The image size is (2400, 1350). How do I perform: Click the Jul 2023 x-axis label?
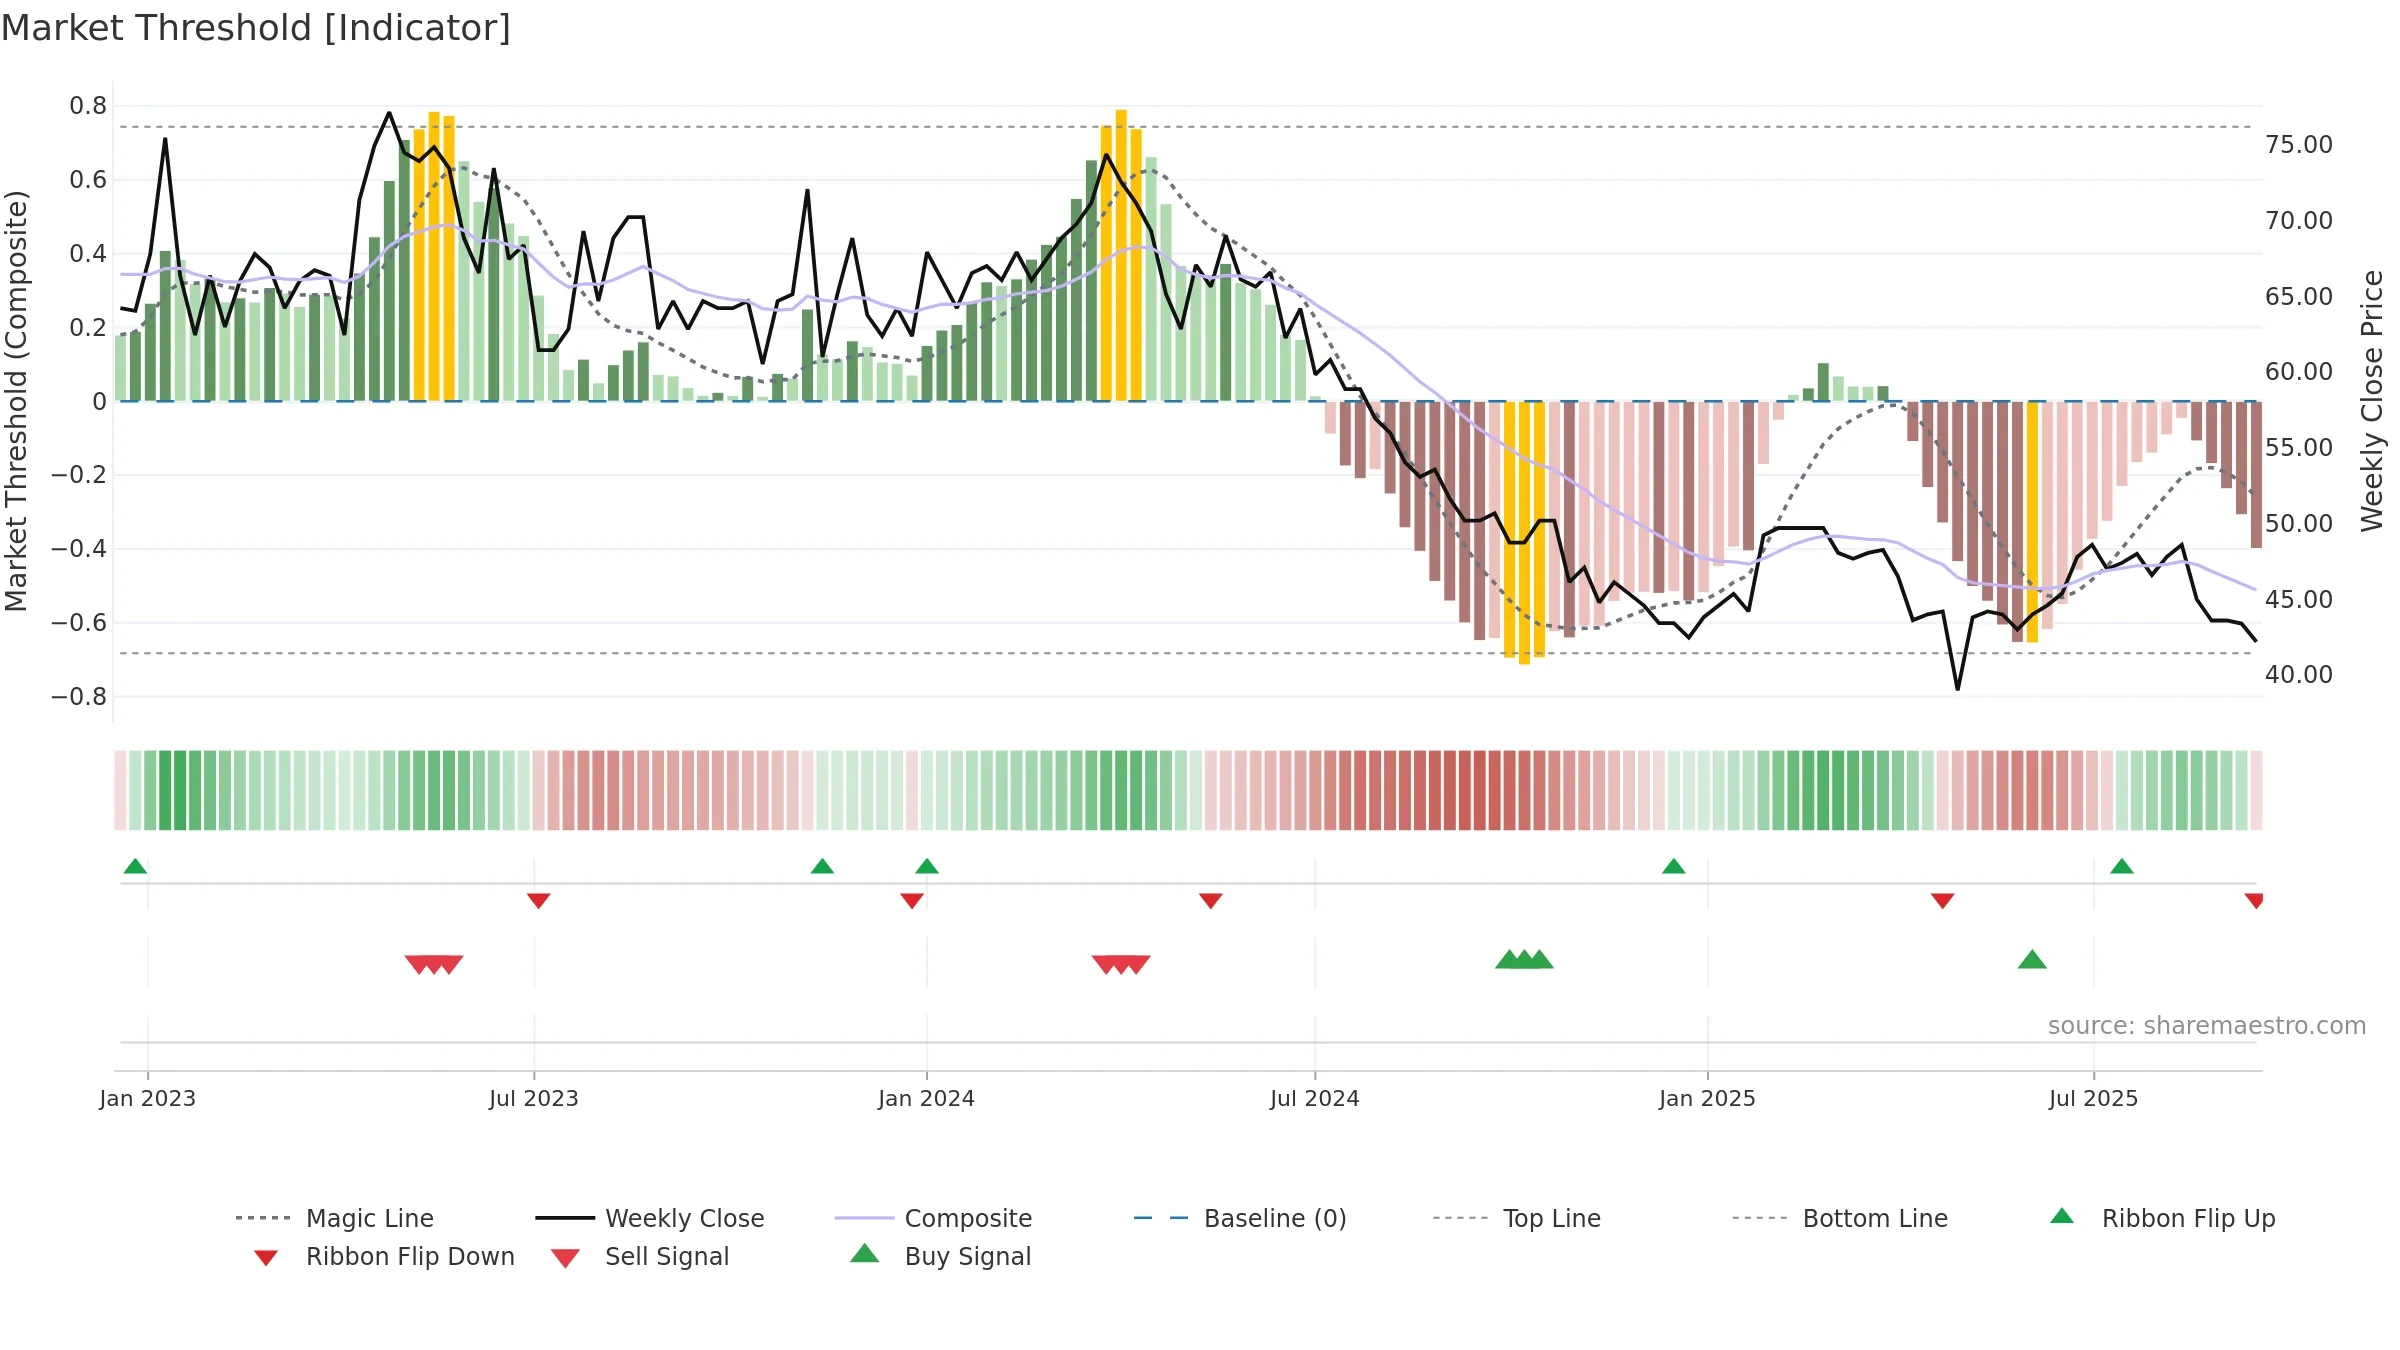pyautogui.click(x=534, y=1099)
